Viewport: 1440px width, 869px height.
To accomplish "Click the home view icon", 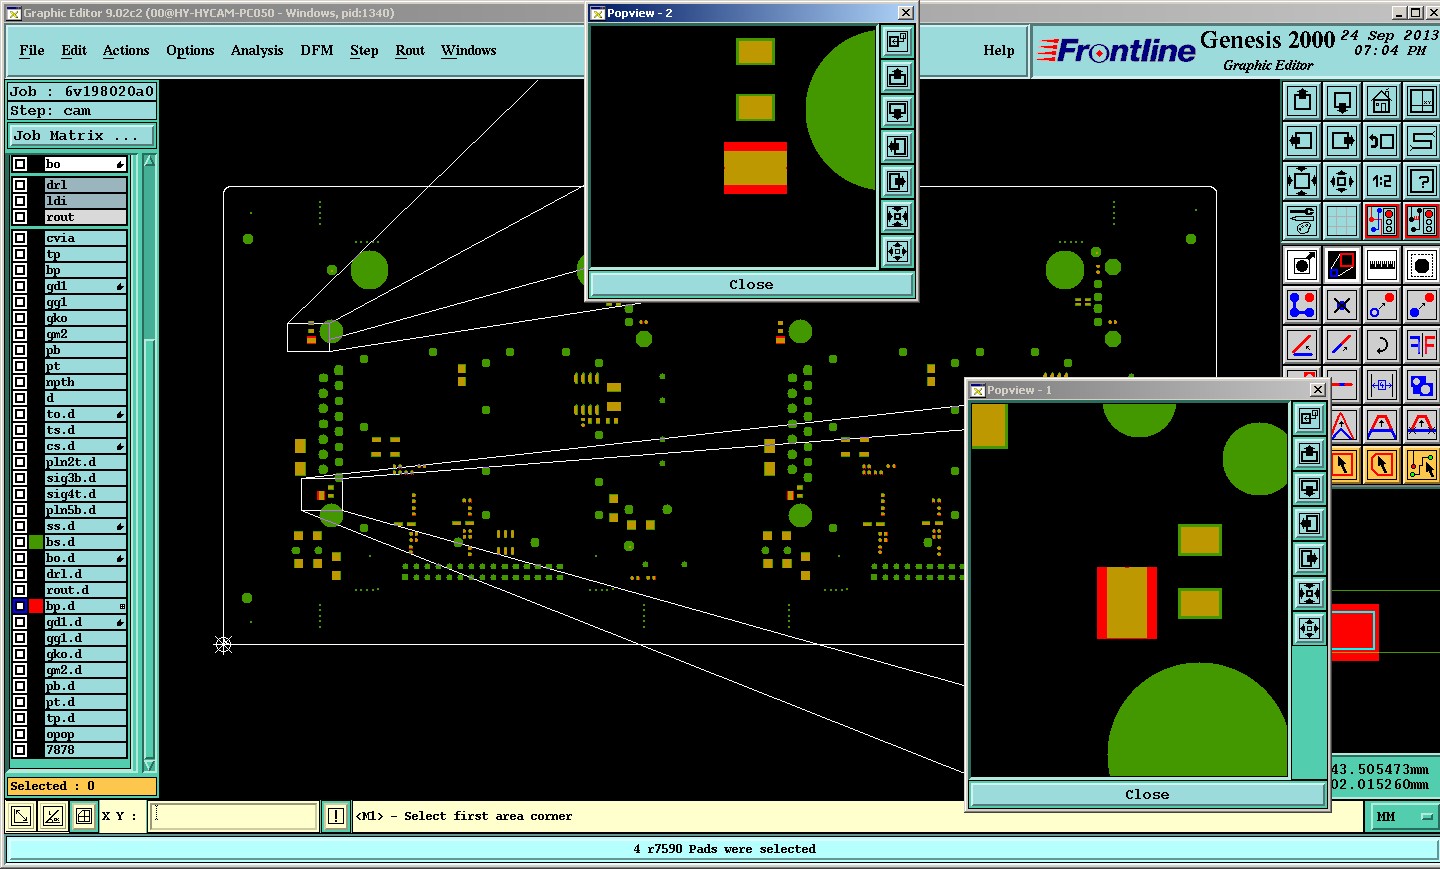I will click(x=1382, y=101).
